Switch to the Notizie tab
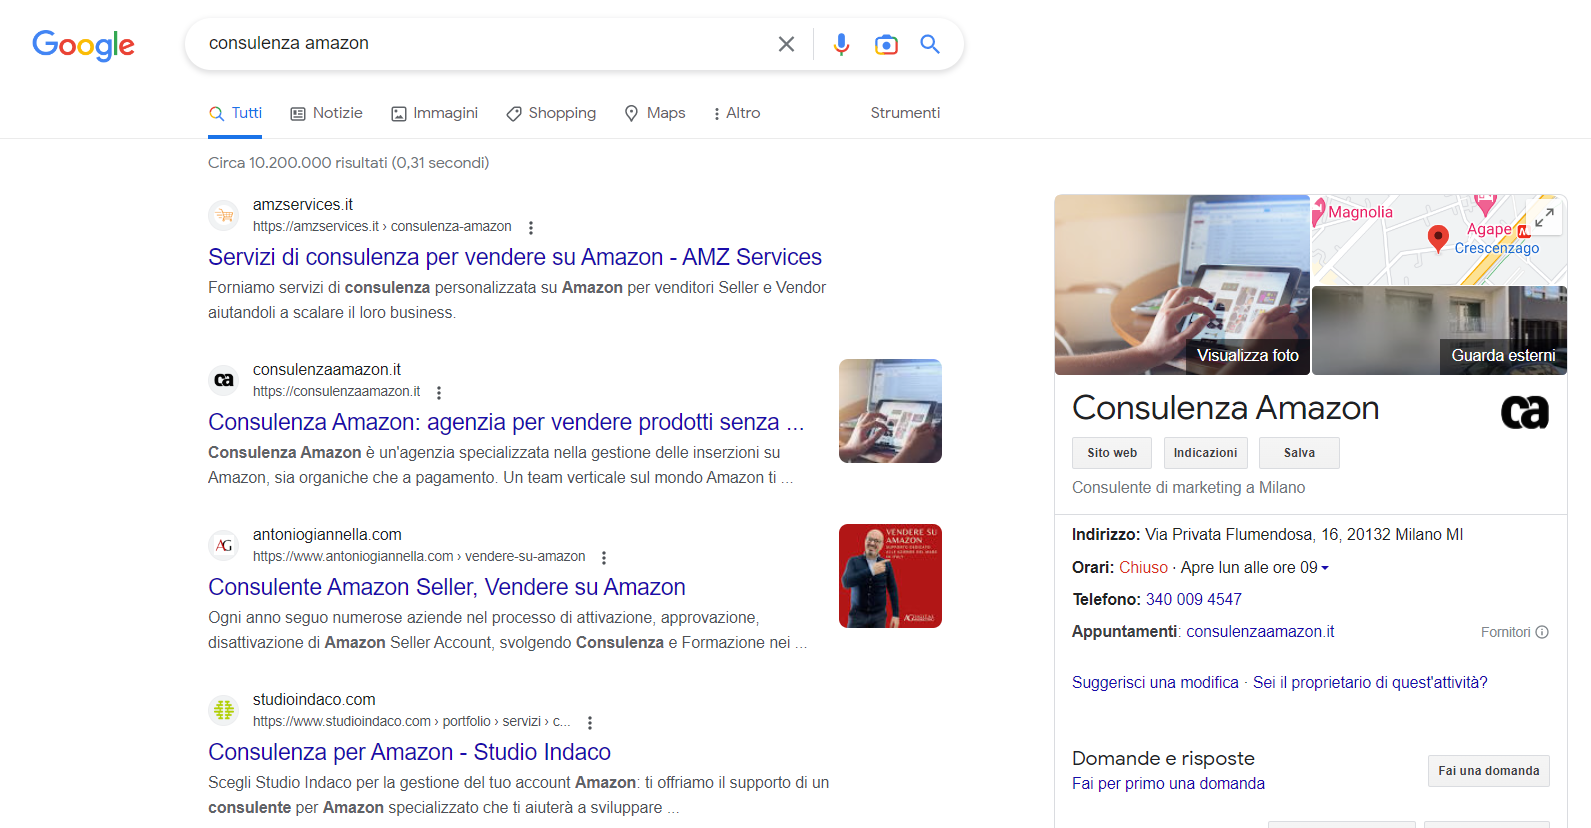This screenshot has width=1591, height=828. [x=326, y=113]
